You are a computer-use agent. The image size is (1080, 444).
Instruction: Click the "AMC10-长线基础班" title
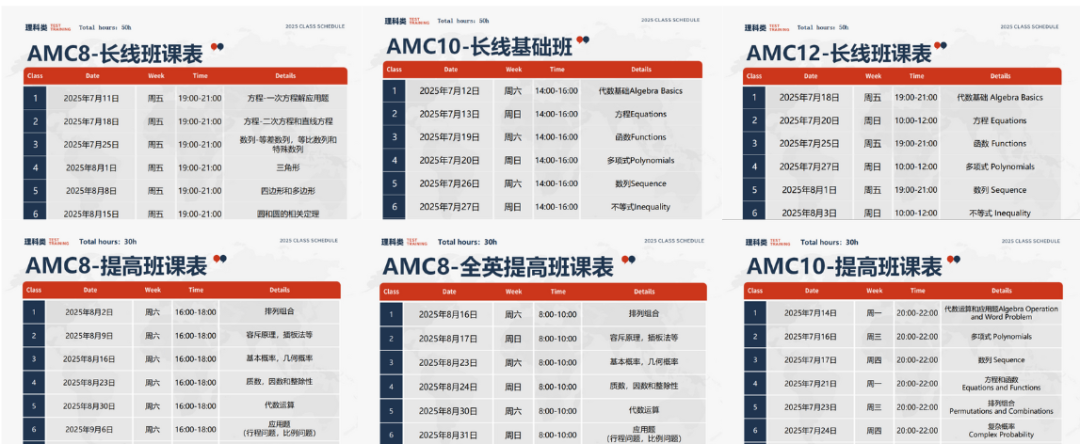479,47
